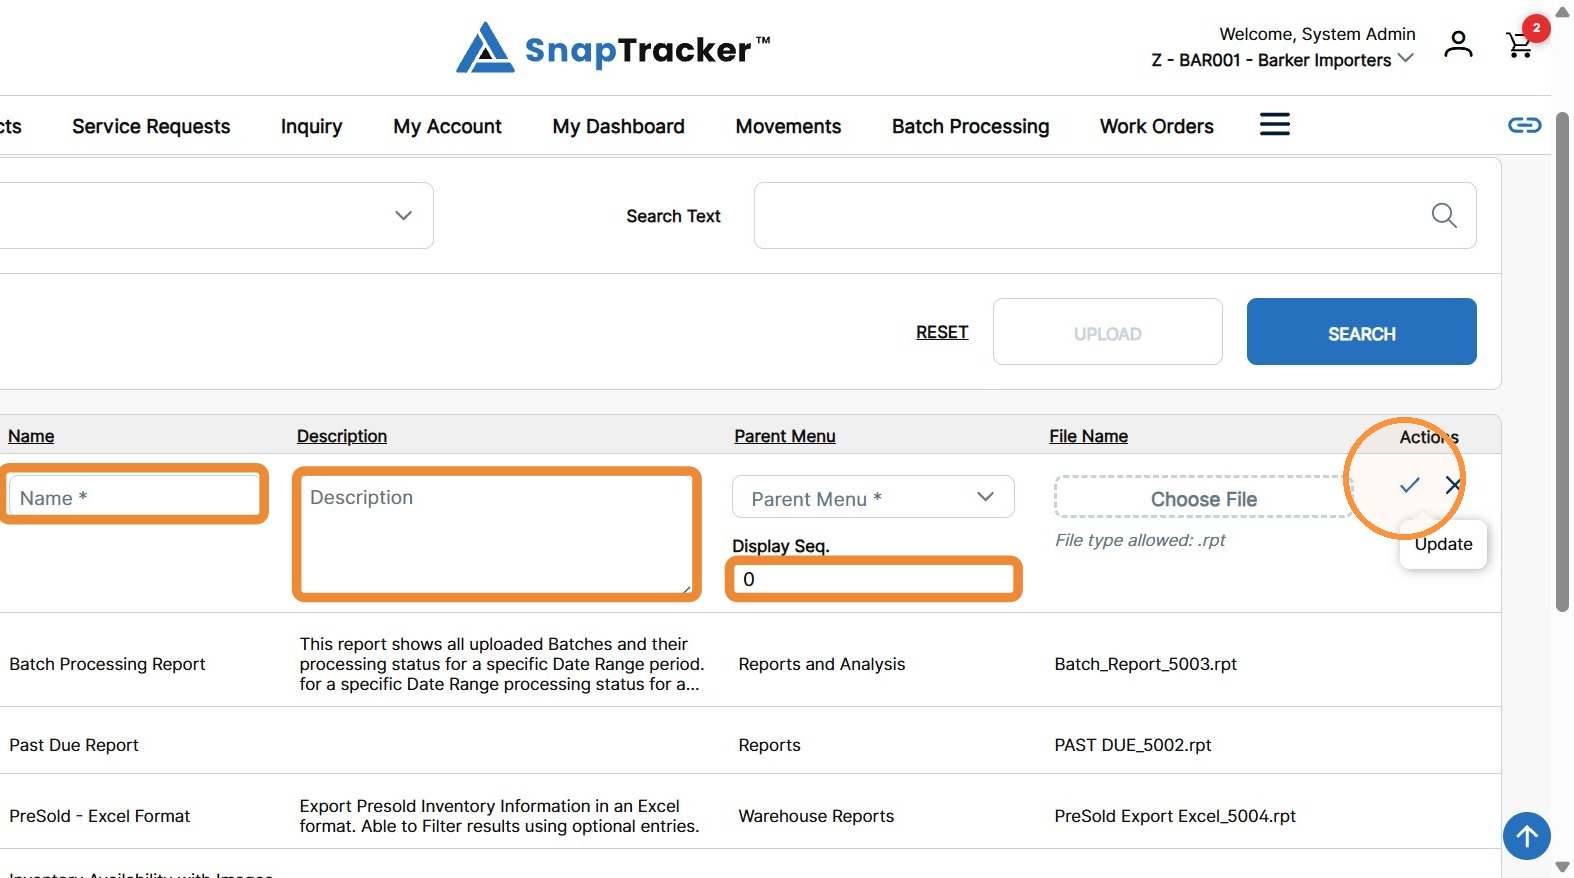Click the page vertical scrollbar

click(1562, 360)
